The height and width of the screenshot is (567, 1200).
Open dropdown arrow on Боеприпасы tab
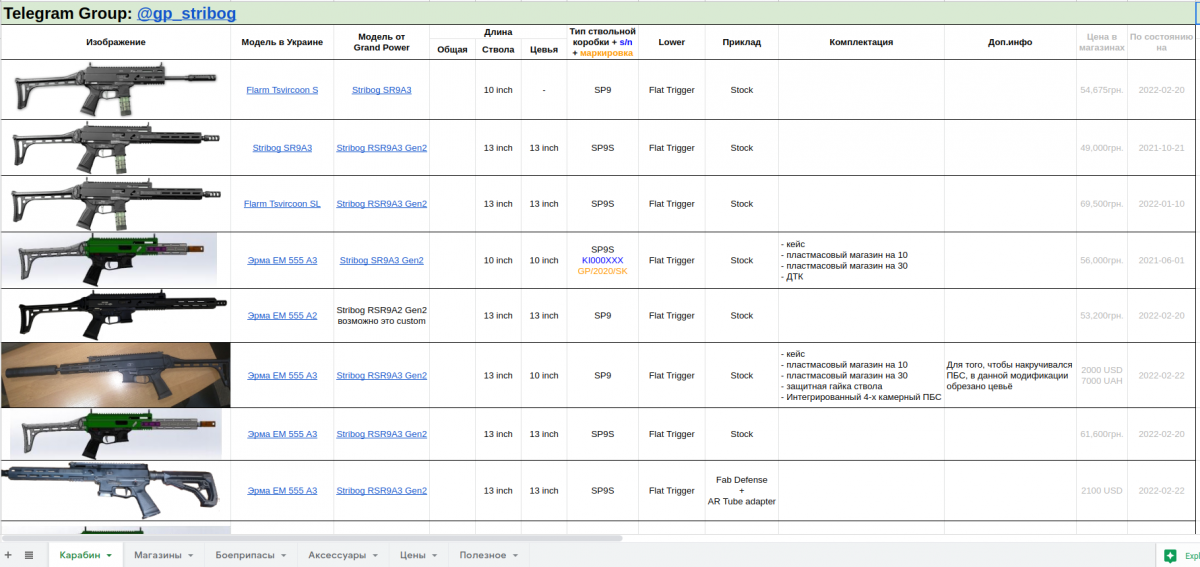(x=284, y=555)
